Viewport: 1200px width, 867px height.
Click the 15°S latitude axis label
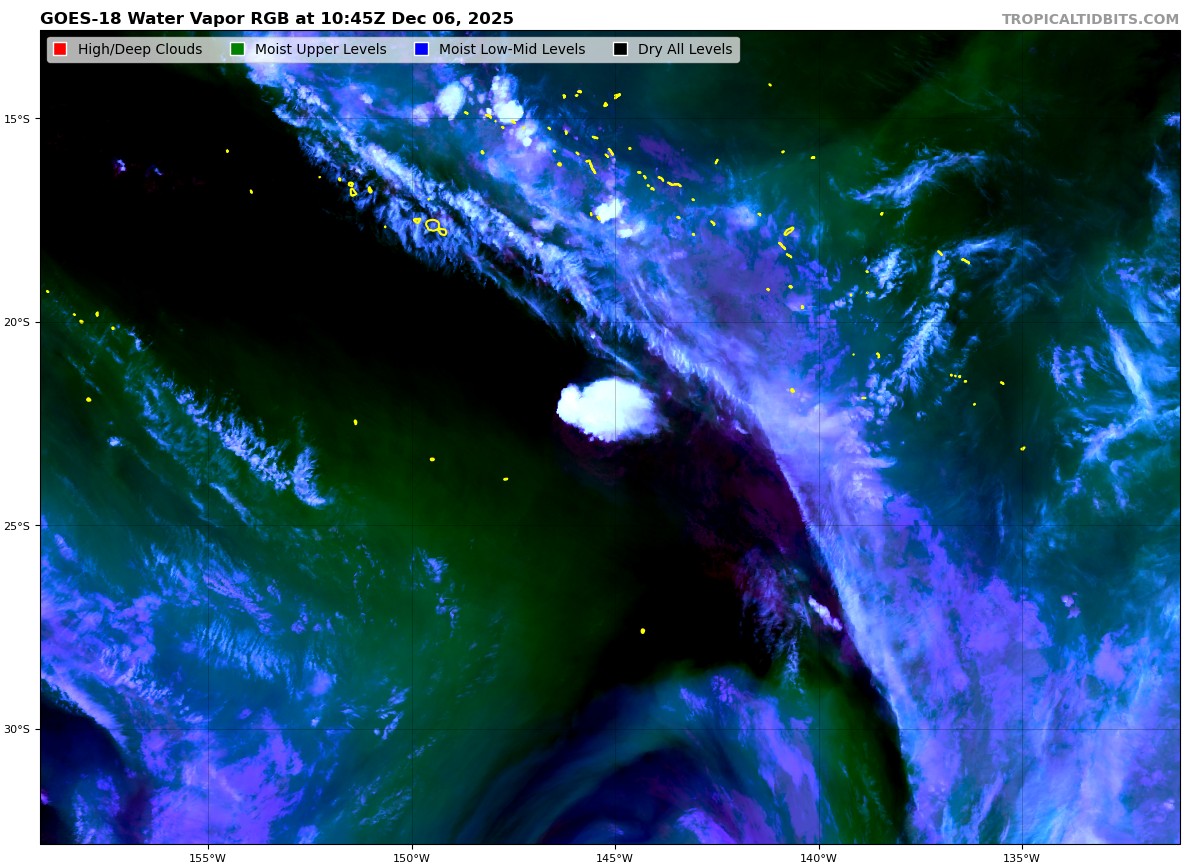pos(17,119)
